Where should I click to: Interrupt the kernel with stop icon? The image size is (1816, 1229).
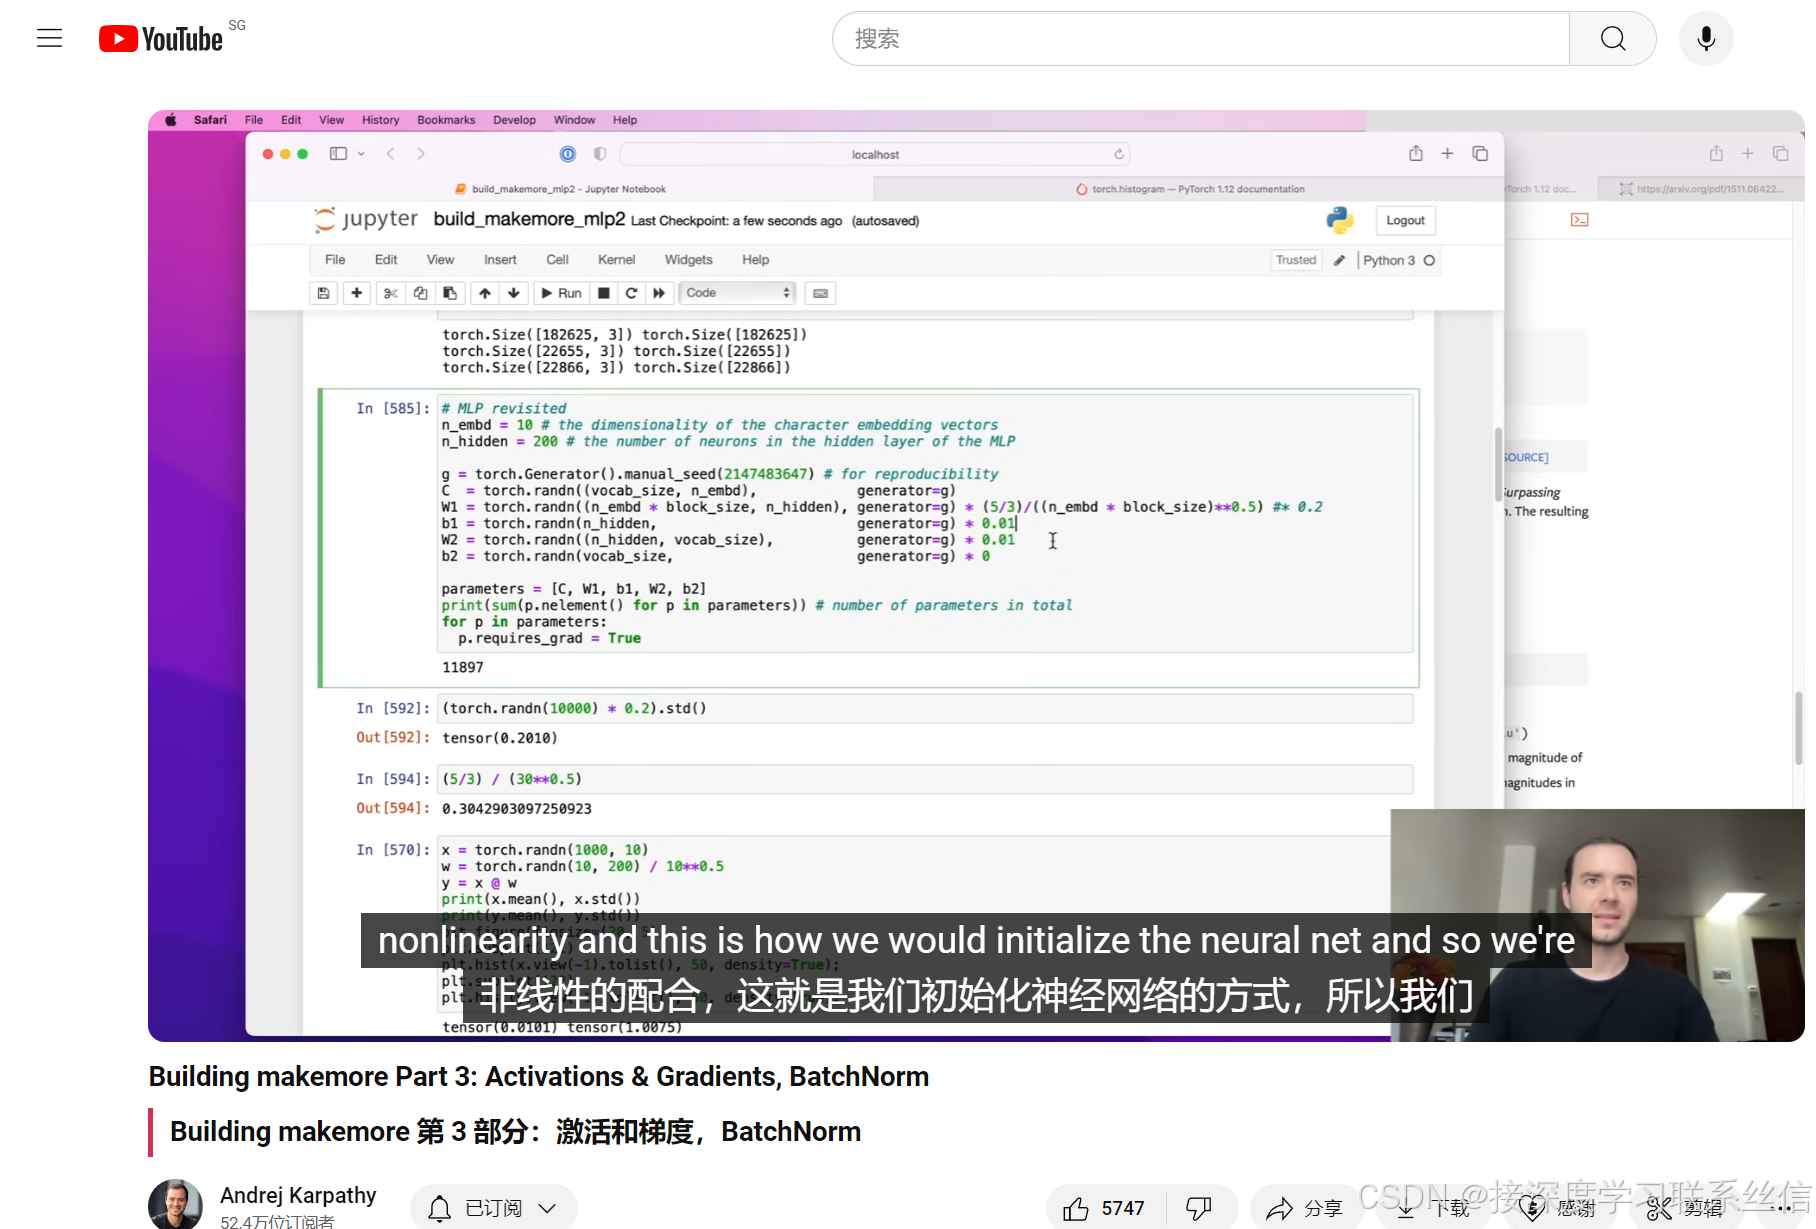pos(604,293)
